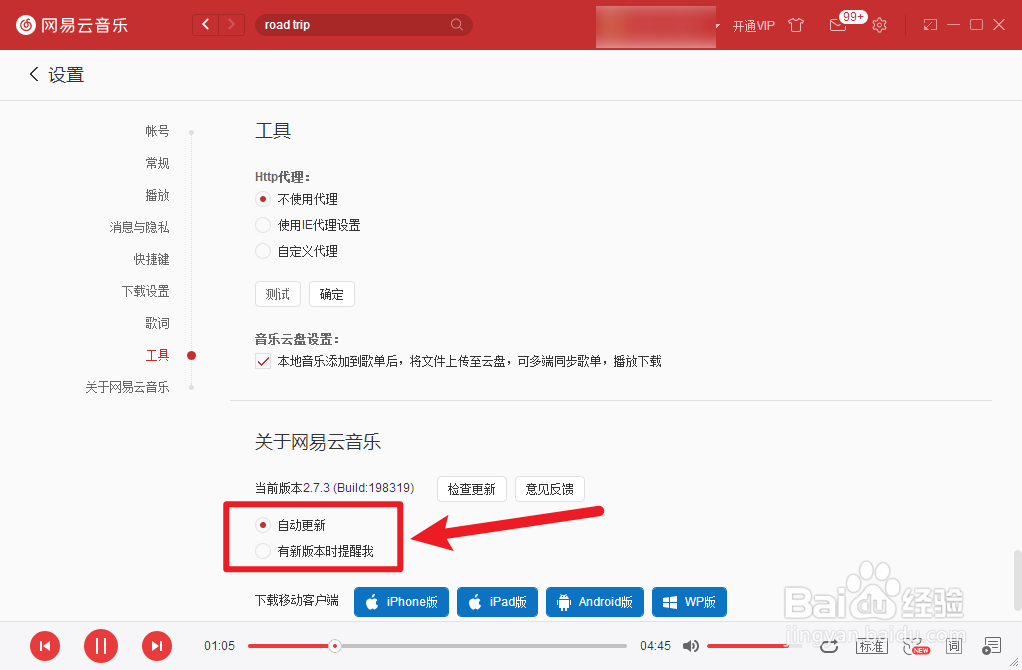Return from settings with back chevron
1022x670 pixels.
coord(34,74)
